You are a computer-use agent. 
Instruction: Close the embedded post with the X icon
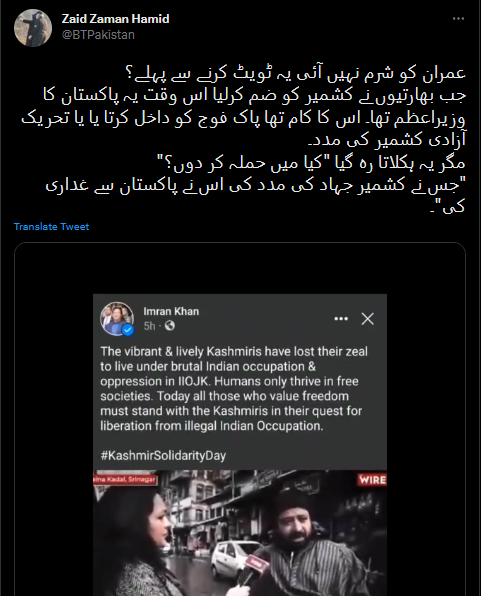367,319
